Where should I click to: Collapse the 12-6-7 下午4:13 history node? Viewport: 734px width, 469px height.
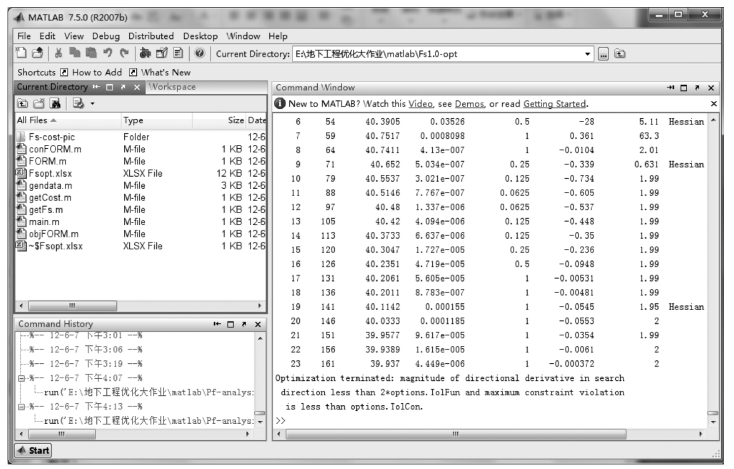(x=21, y=407)
